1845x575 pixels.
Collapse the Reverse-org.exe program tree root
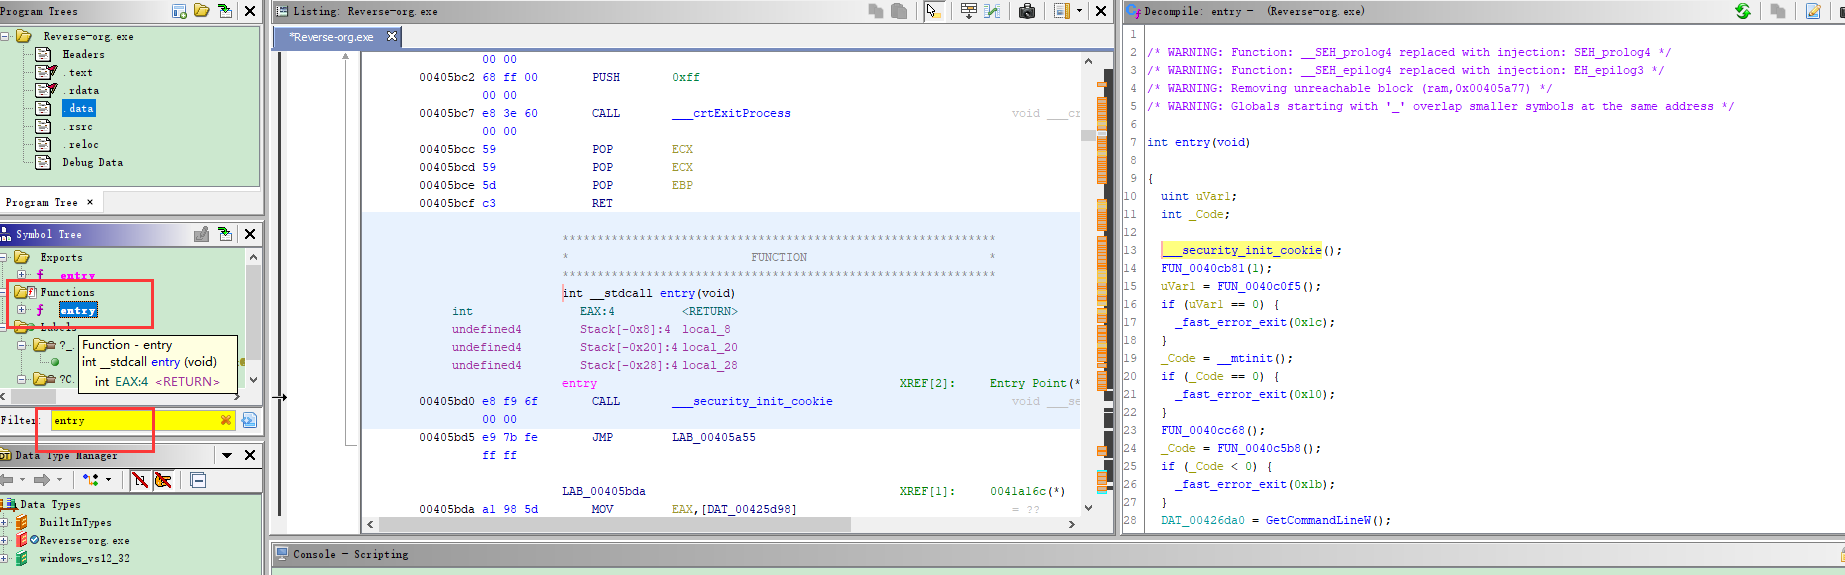click(x=5, y=36)
